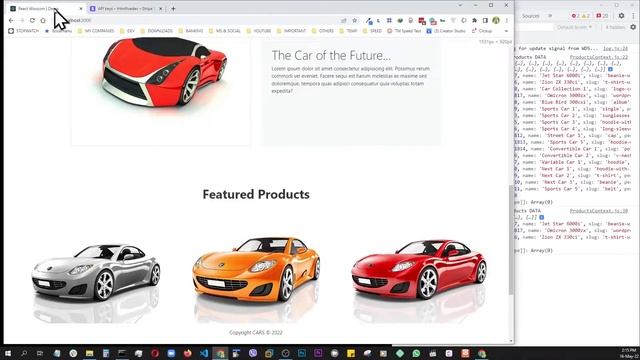This screenshot has height=360, width=640.
Task: Click the 'Car Collection 1' console row
Action: click(573, 89)
